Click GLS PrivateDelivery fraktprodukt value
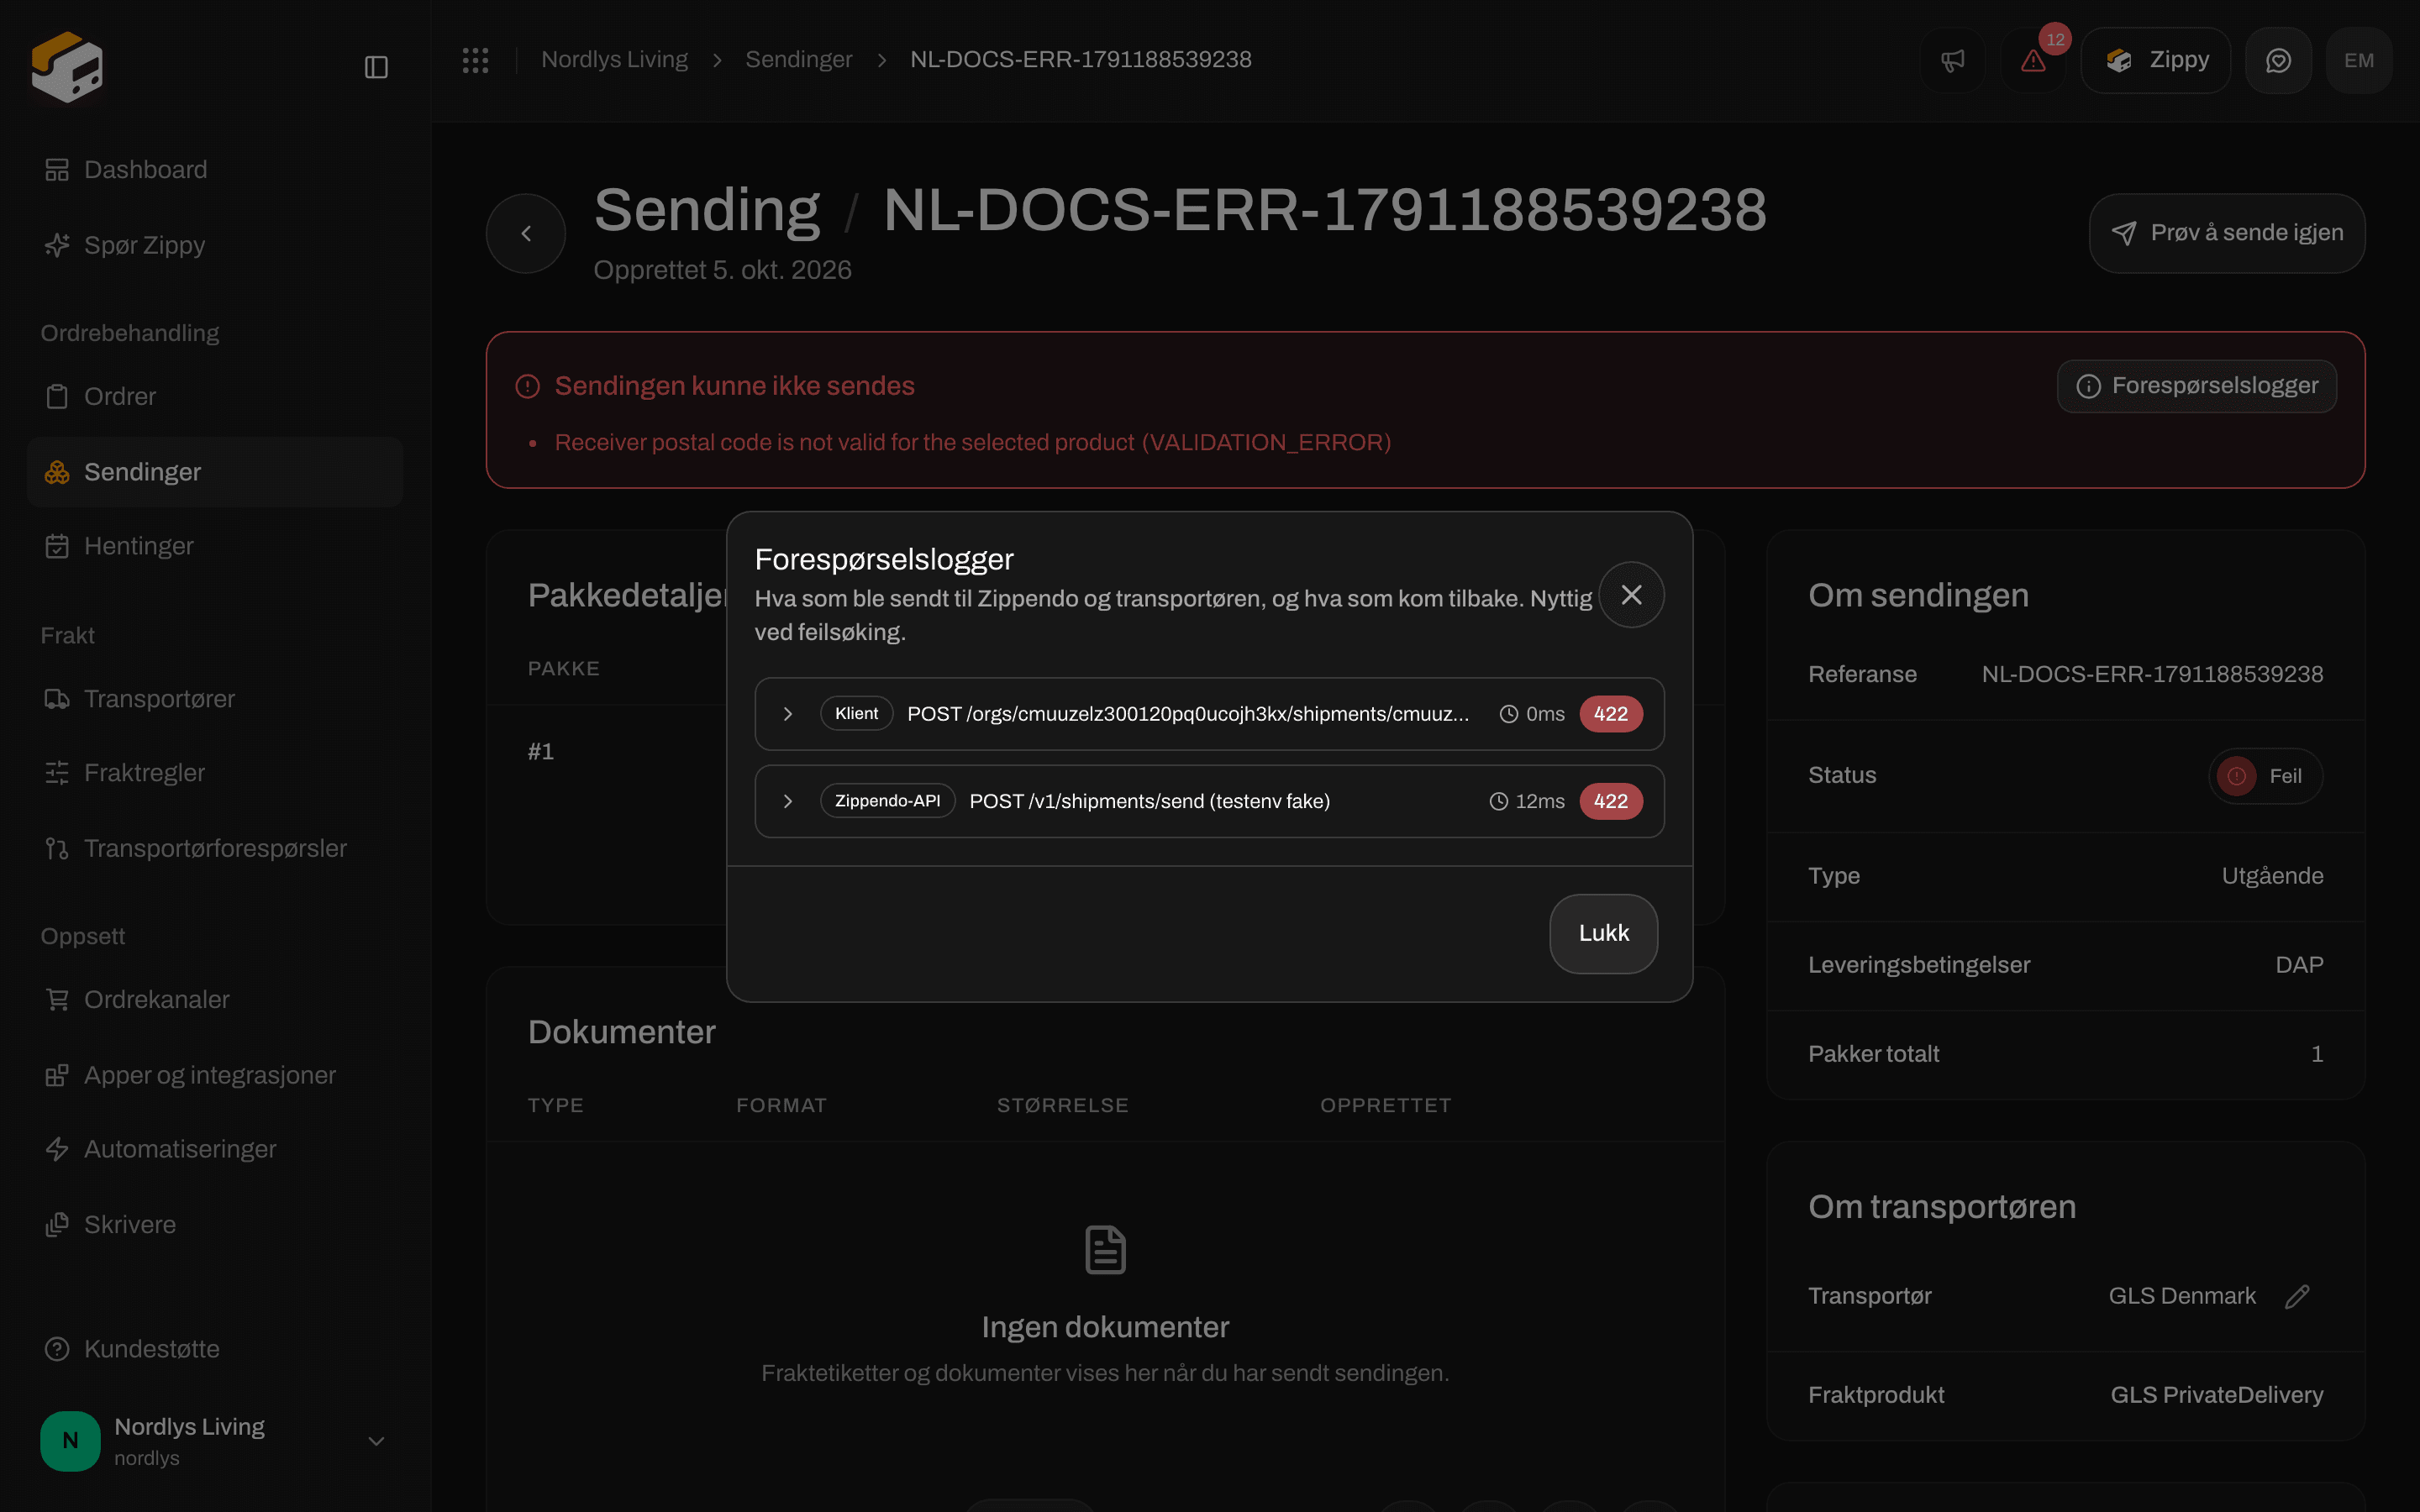2420x1512 pixels. pyautogui.click(x=2216, y=1395)
